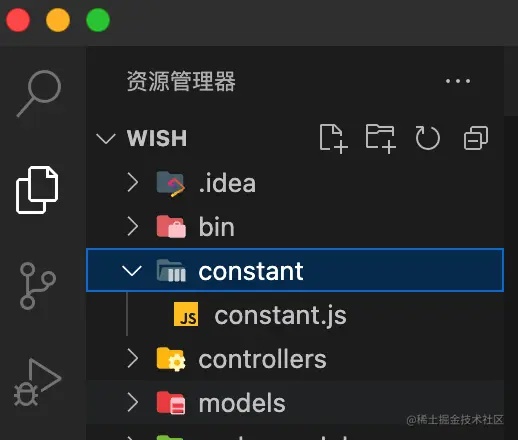The width and height of the screenshot is (518, 440).
Task: Select the models folder label
Action: (242, 403)
